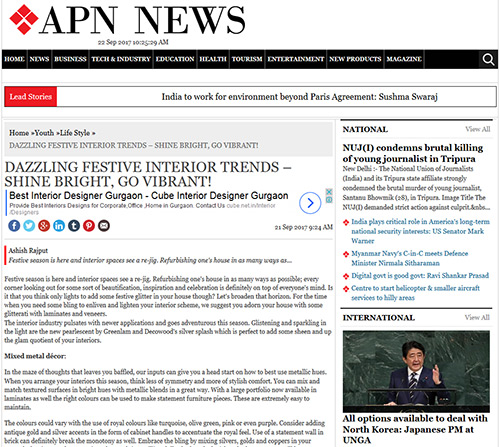Click the Lead Stories red label
This screenshot has width=500, height=447.
(31, 97)
